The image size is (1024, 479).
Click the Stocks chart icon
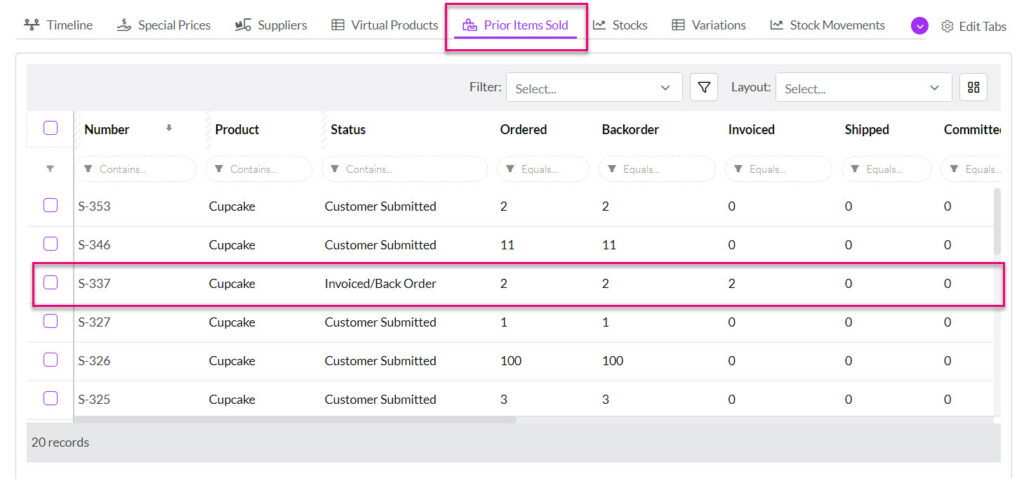[x=599, y=25]
